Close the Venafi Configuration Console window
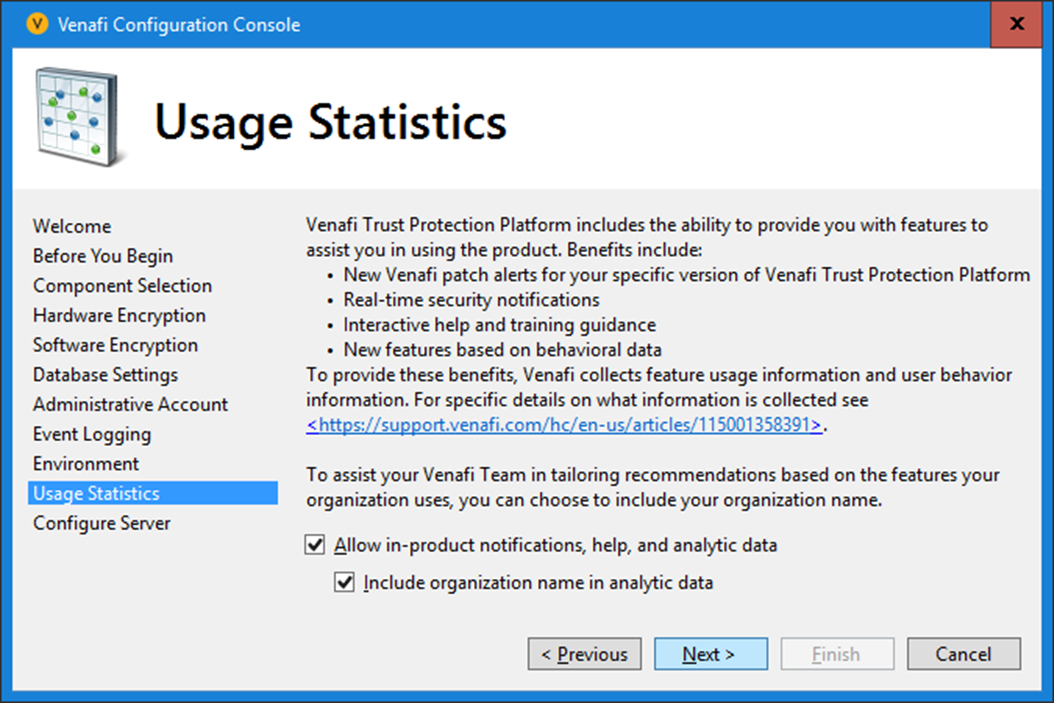This screenshot has width=1054, height=703. click(x=1017, y=25)
